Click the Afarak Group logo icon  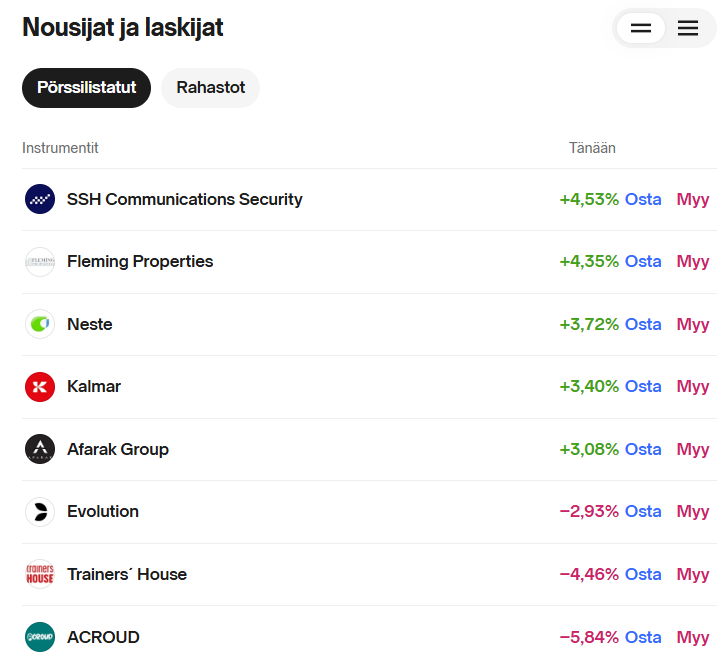point(40,449)
